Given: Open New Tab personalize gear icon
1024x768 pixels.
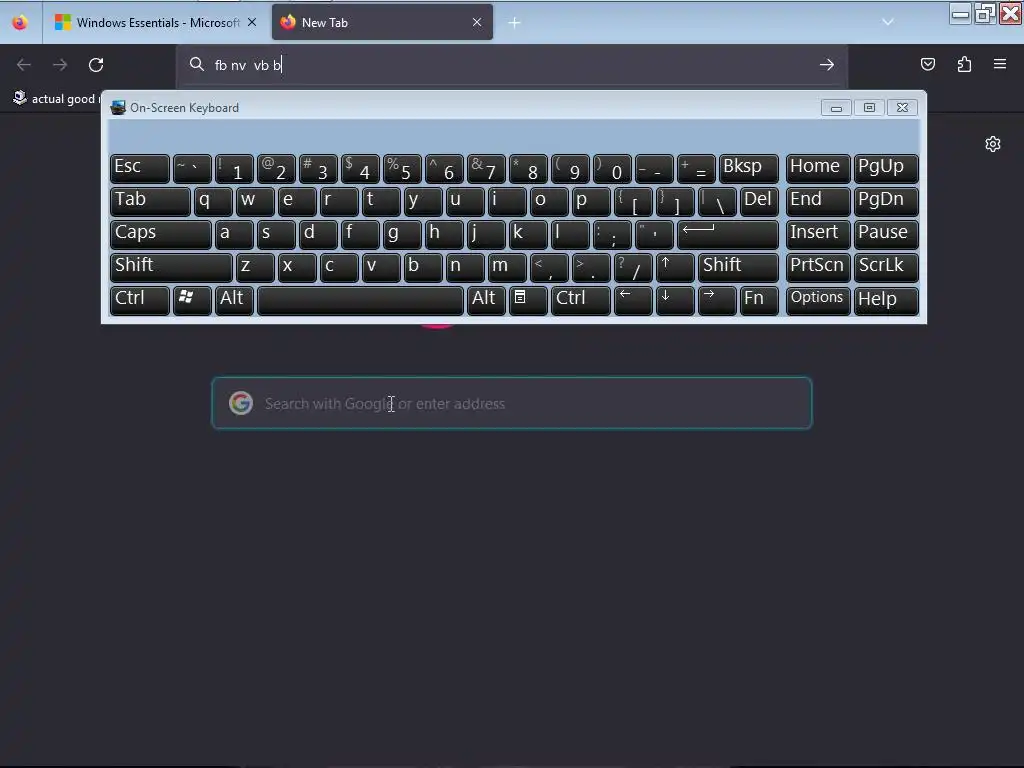Looking at the screenshot, I should tap(993, 144).
